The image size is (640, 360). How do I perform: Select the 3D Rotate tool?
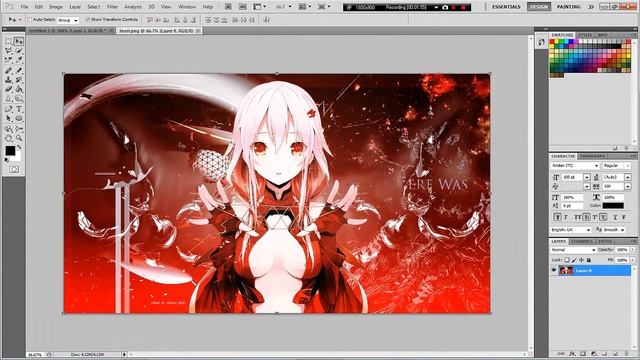9,129
